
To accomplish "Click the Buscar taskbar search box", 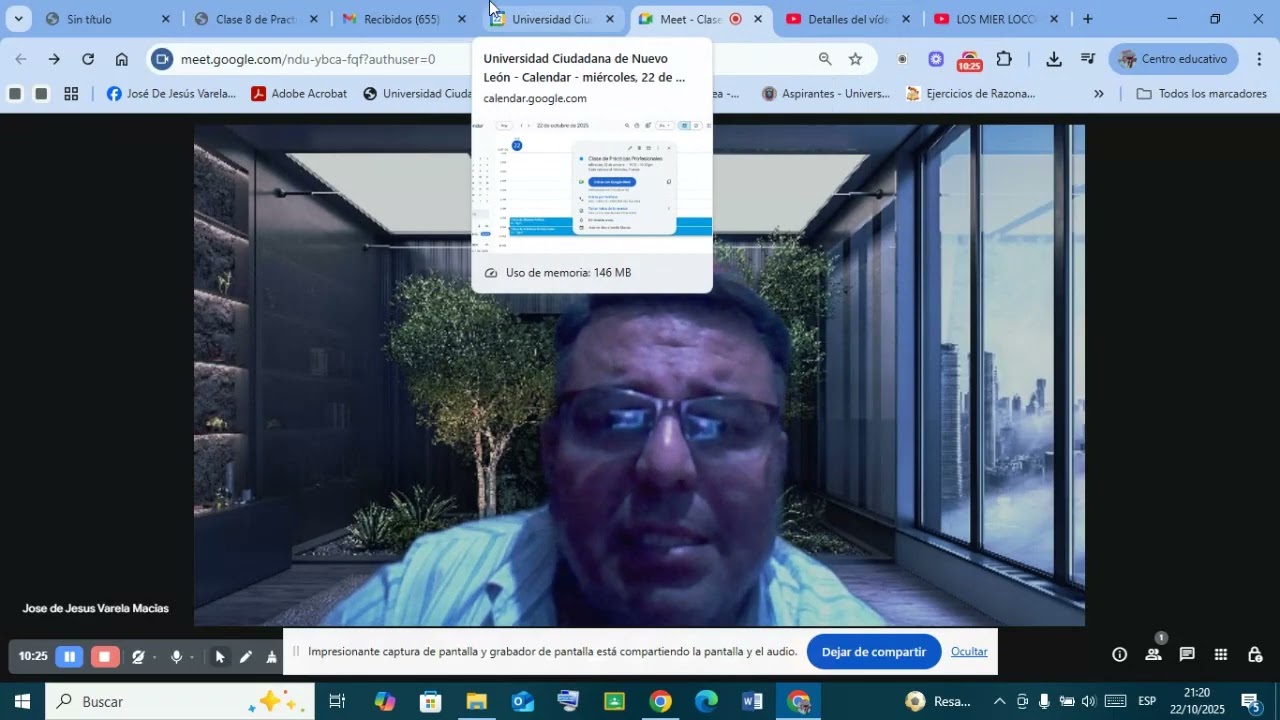I will pyautogui.click(x=180, y=702).
